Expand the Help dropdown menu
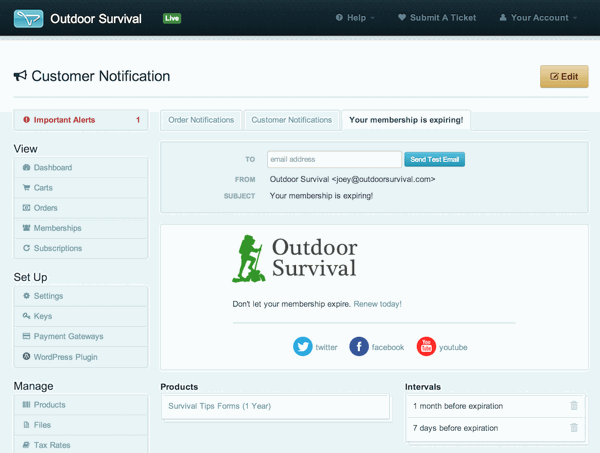Viewport: 600px width, 453px height. (x=355, y=18)
